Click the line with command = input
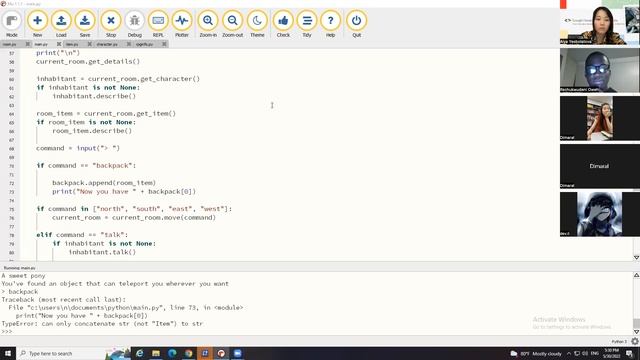Screen dimensions: 640x360 tap(78, 148)
